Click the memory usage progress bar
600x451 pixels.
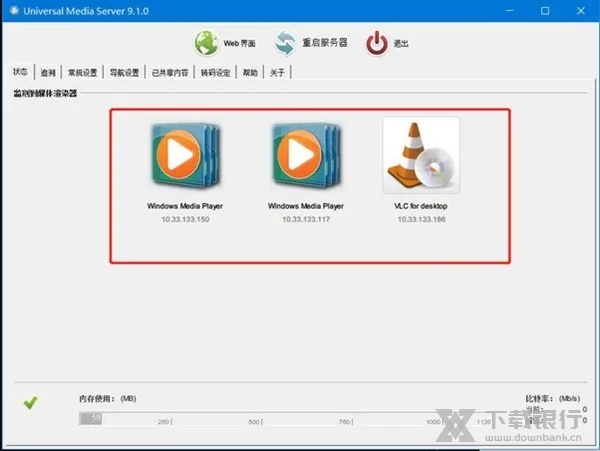[284, 418]
